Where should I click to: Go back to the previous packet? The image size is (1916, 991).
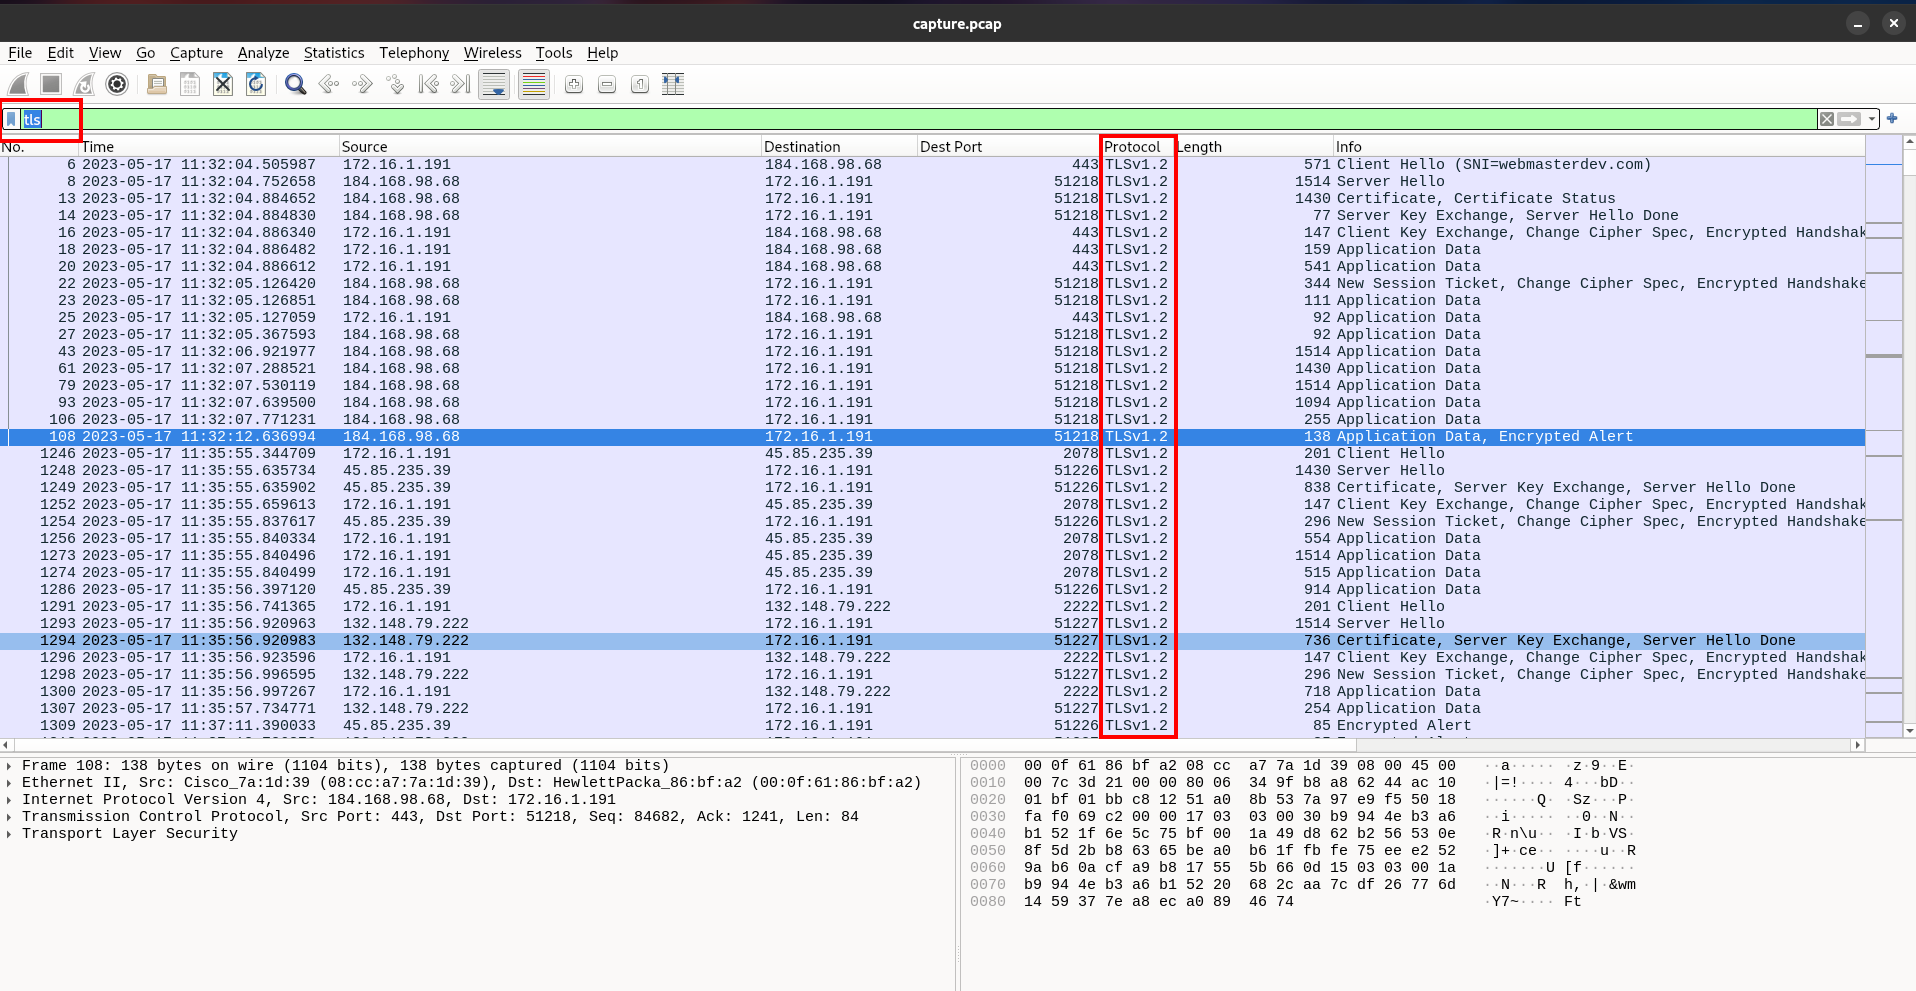pos(329,85)
